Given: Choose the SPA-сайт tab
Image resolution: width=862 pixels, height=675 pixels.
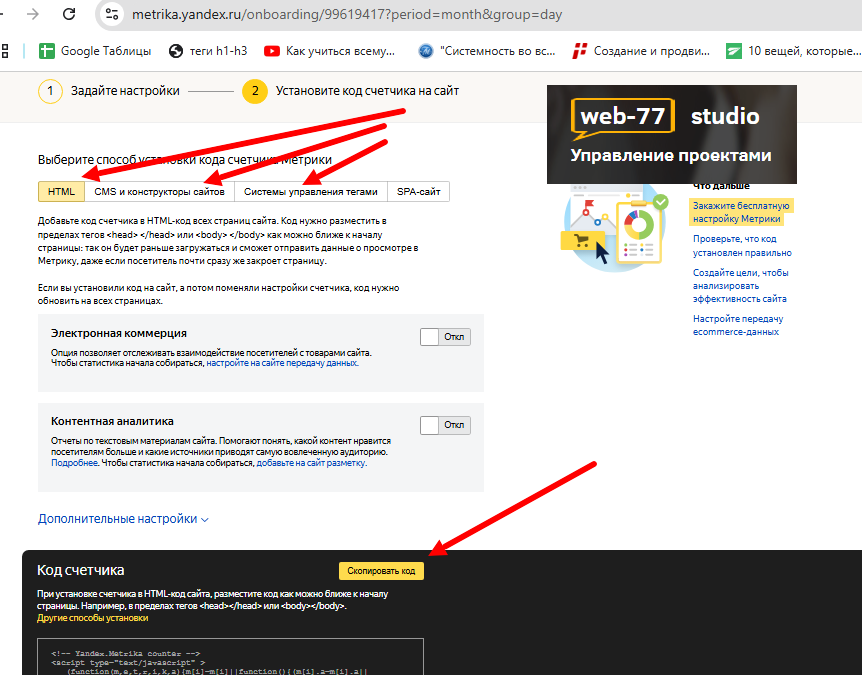Looking at the screenshot, I should click(x=418, y=192).
